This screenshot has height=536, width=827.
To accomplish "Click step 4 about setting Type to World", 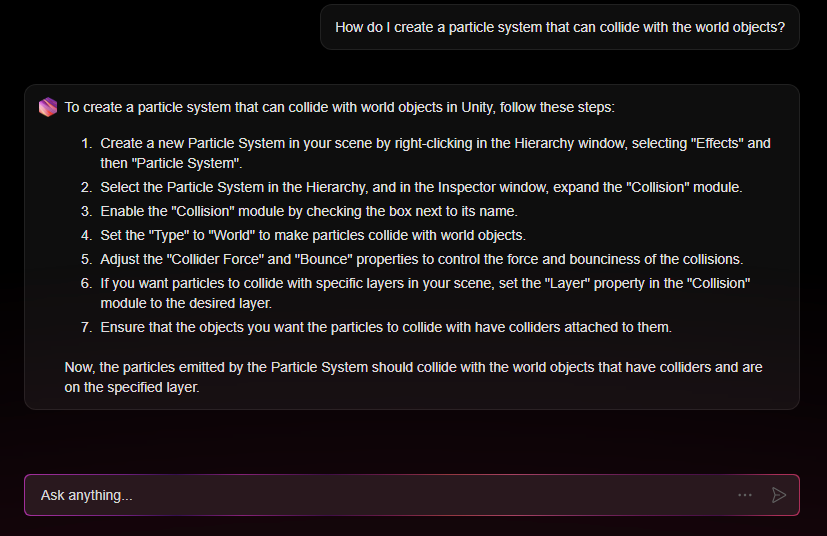I will pos(312,235).
